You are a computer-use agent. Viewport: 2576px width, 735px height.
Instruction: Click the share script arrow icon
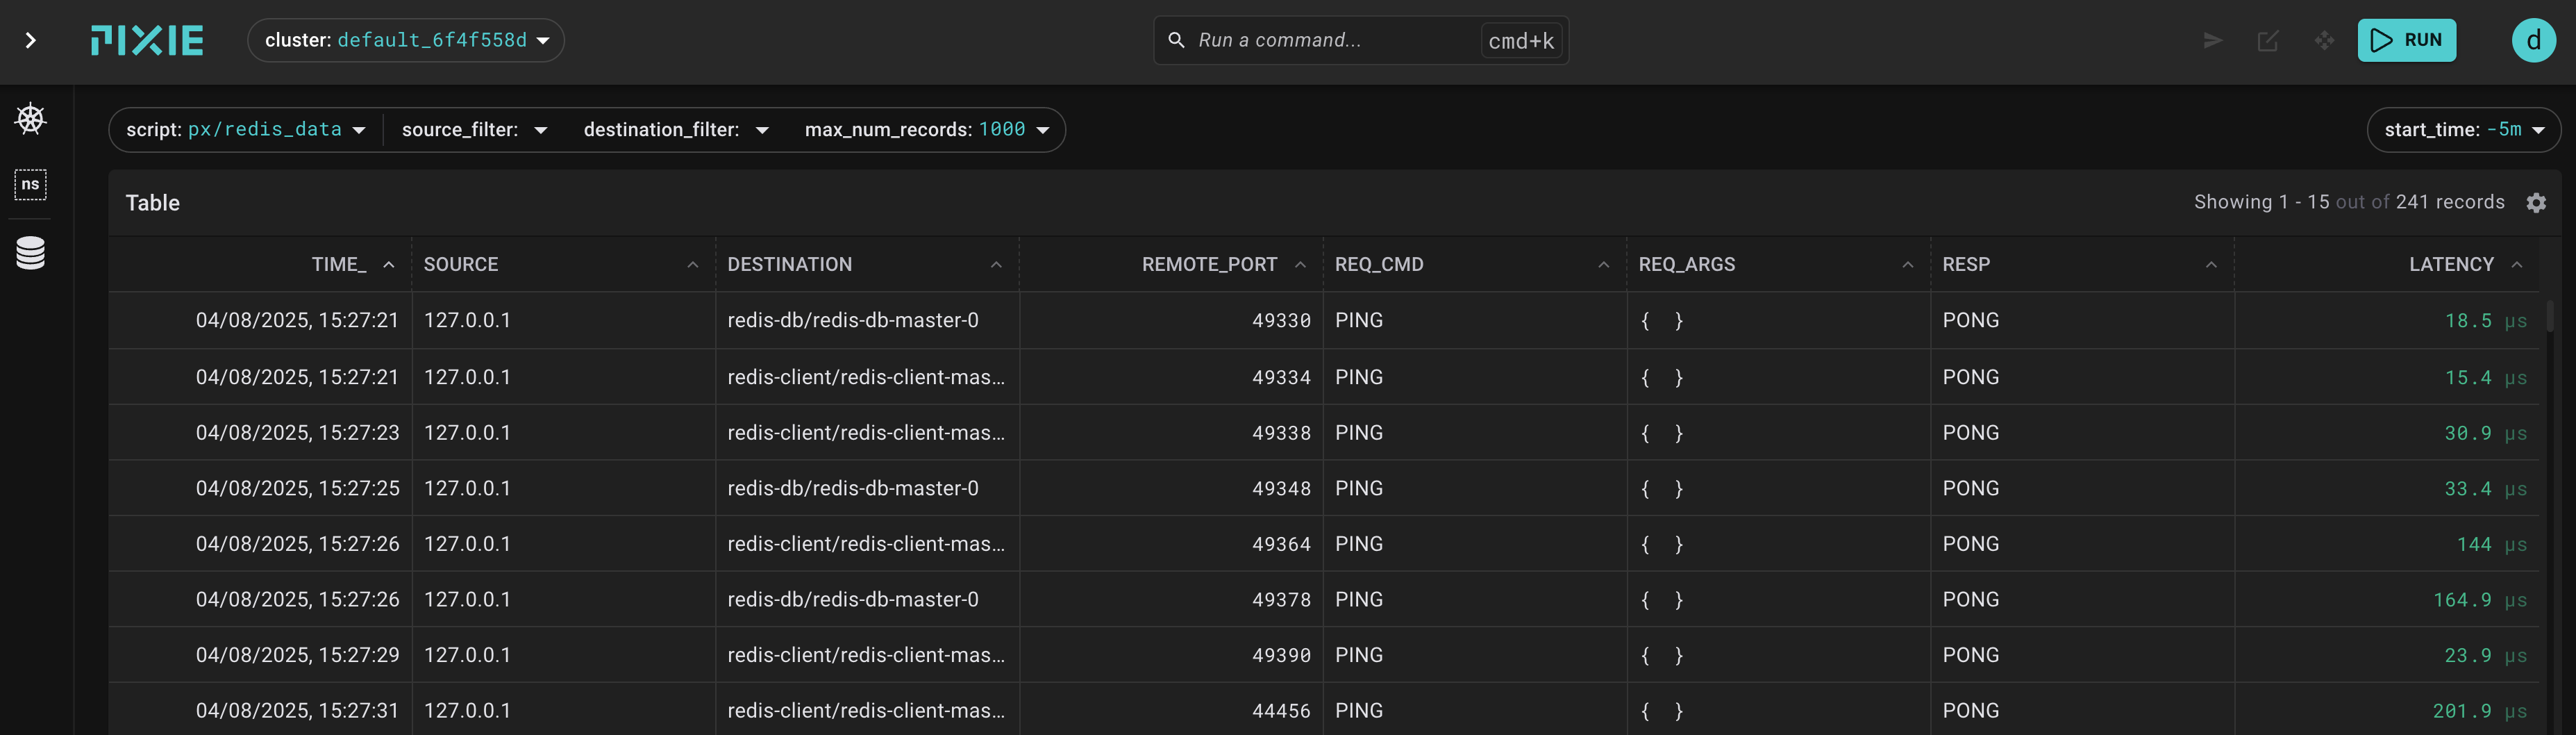point(2213,40)
